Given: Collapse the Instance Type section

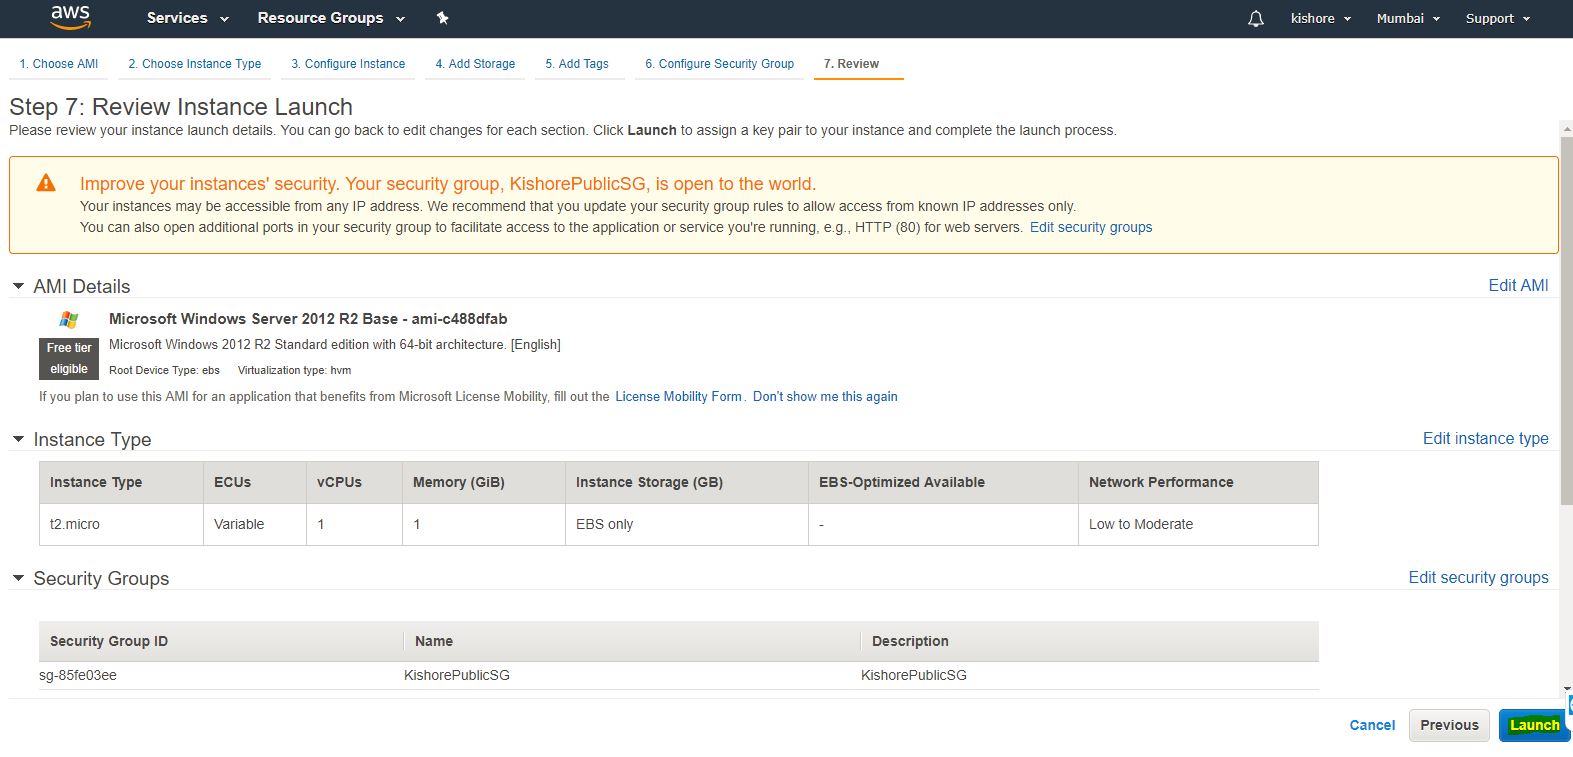Looking at the screenshot, I should tap(18, 439).
